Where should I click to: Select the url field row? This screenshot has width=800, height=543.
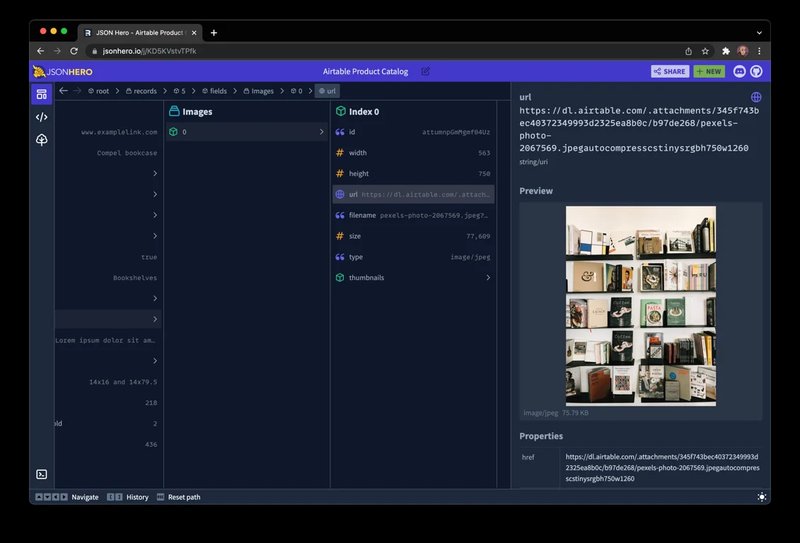click(413, 194)
